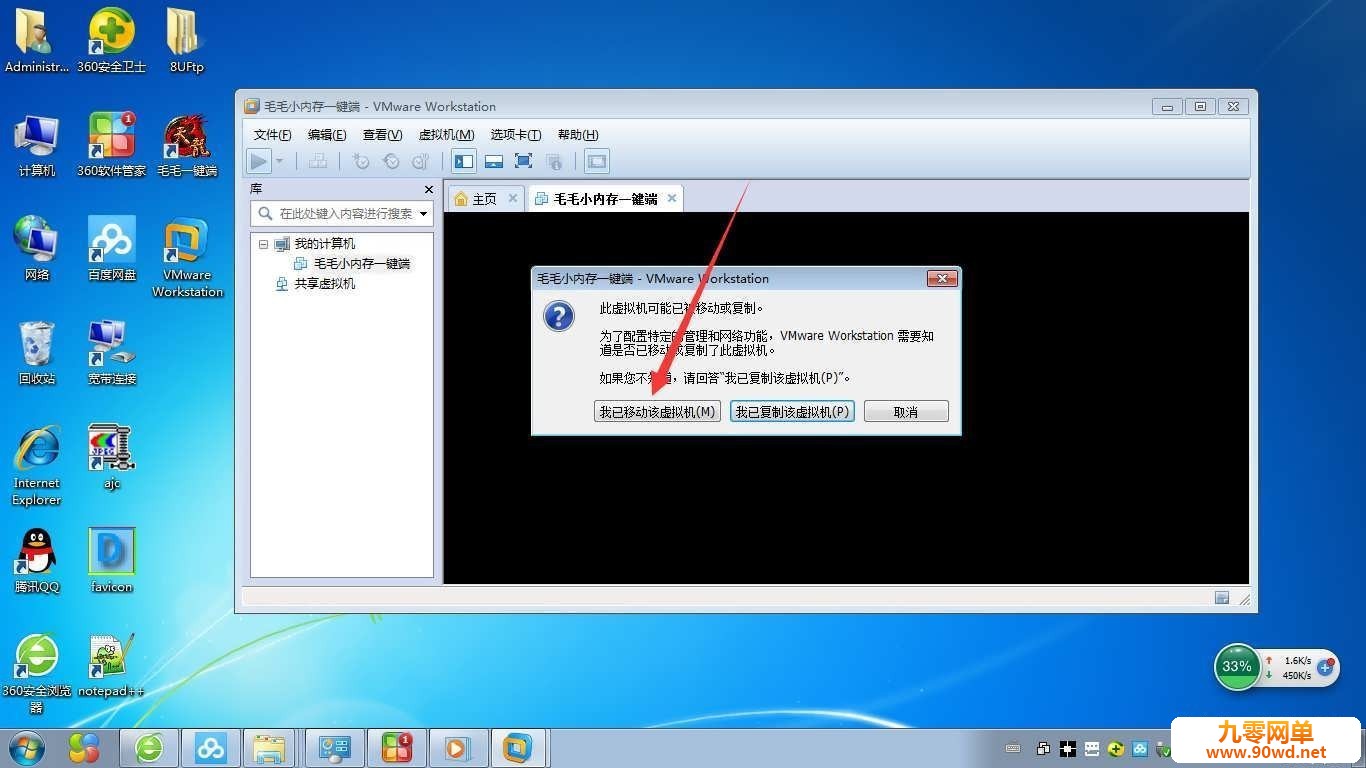Screen dimensions: 1366x768
Task: Toggle the thumbnail bar view icon
Action: (494, 161)
